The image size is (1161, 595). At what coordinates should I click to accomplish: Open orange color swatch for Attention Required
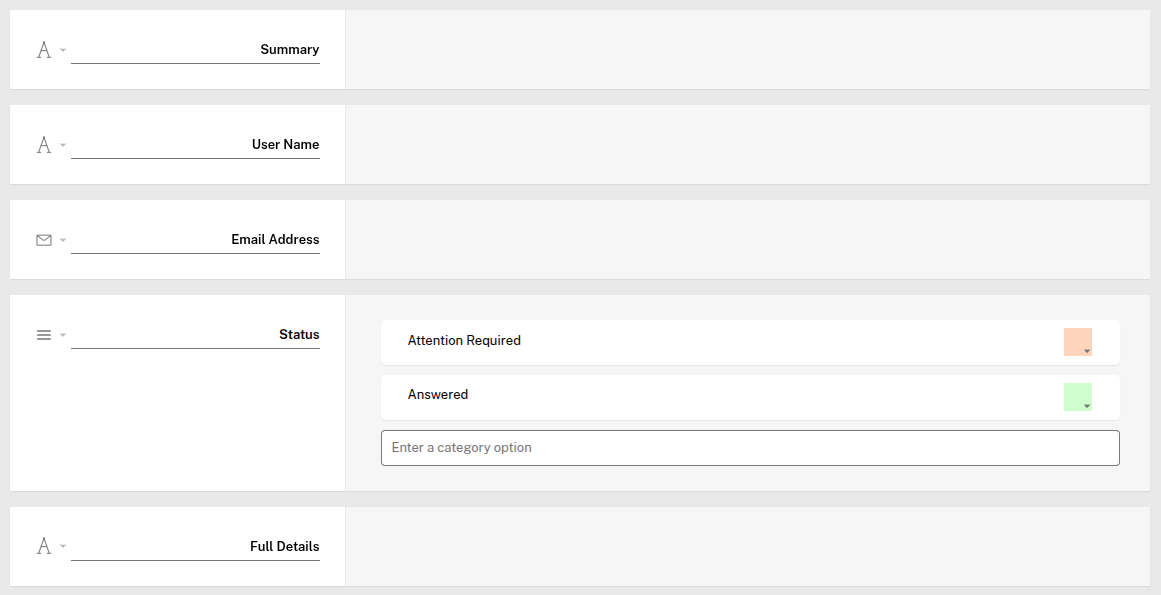tap(1077, 342)
